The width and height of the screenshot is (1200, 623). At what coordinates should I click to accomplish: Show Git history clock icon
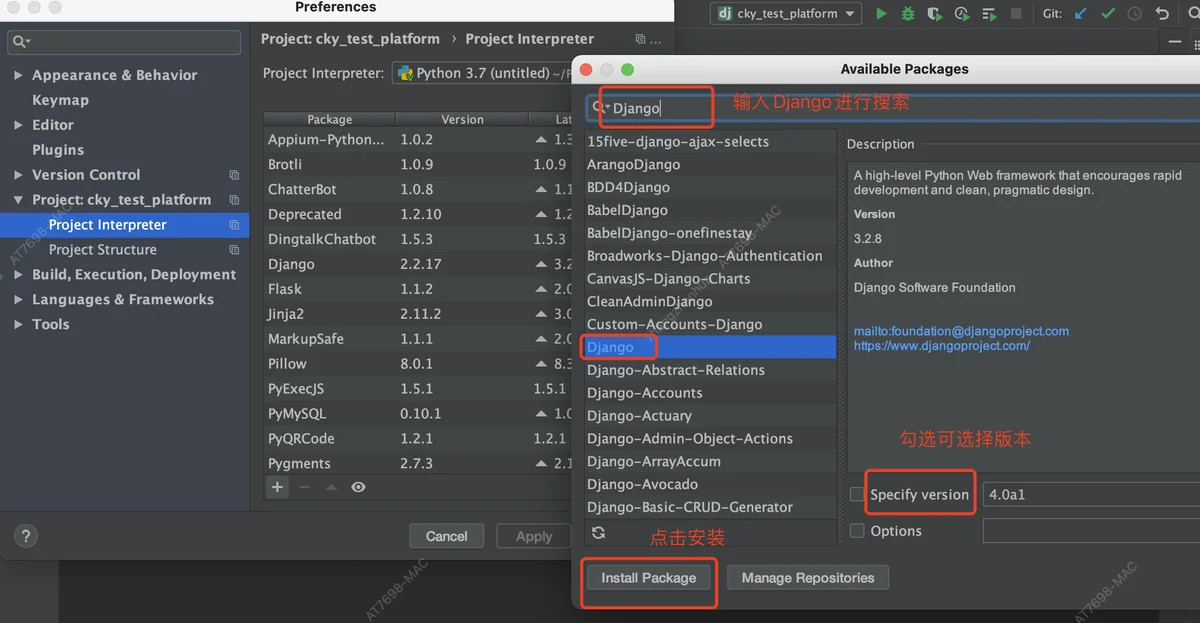1135,14
